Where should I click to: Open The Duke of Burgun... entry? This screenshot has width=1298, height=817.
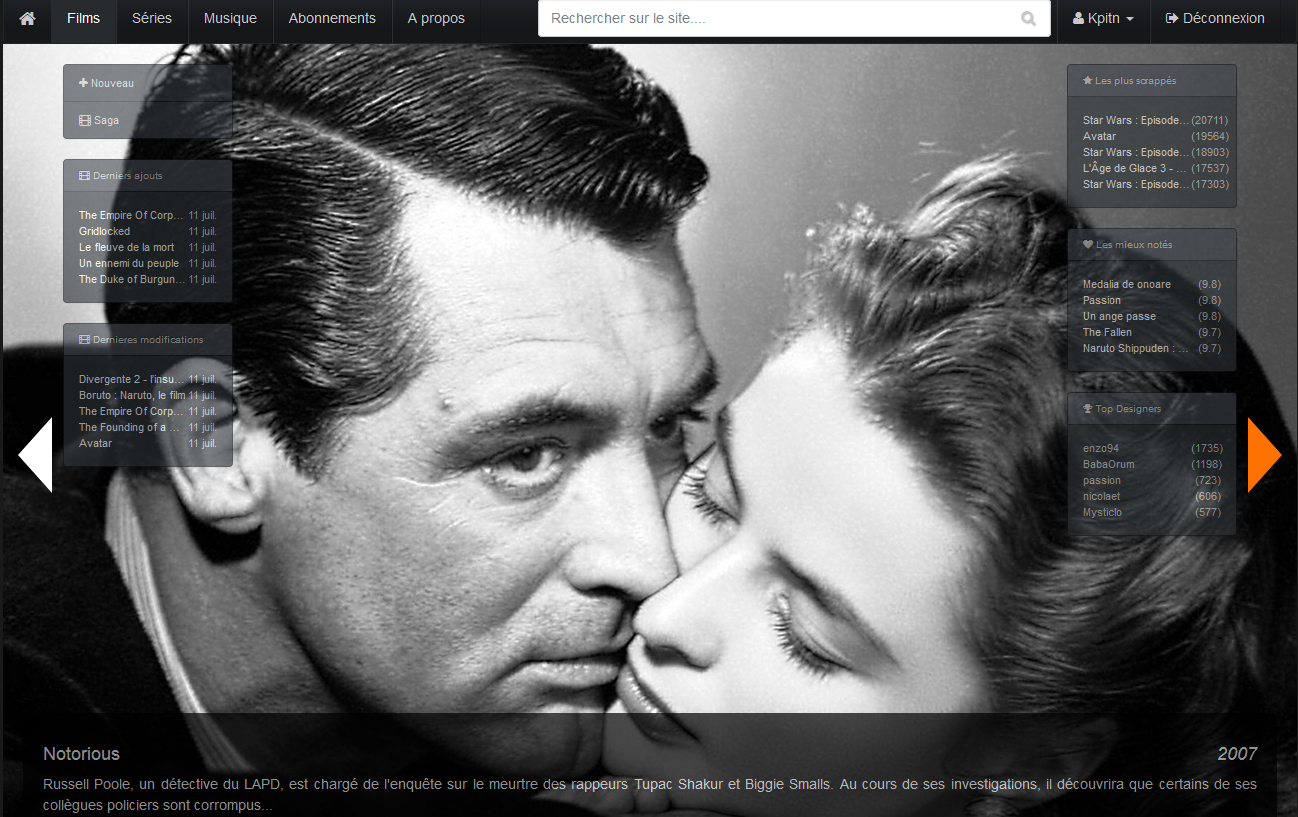pyautogui.click(x=132, y=279)
